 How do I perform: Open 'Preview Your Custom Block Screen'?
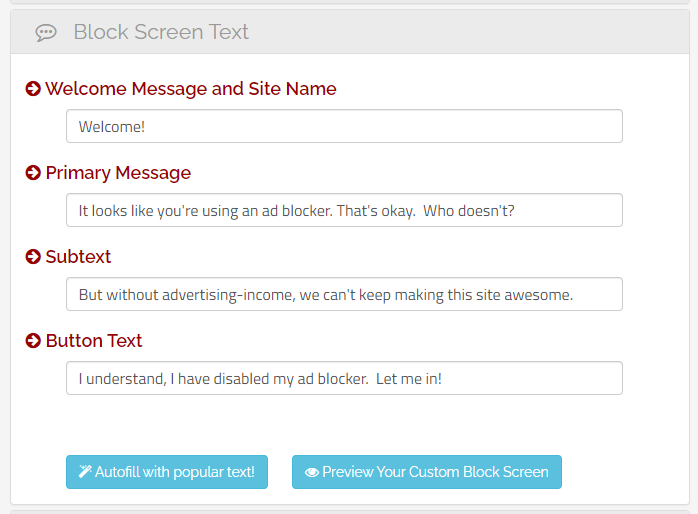click(x=426, y=472)
